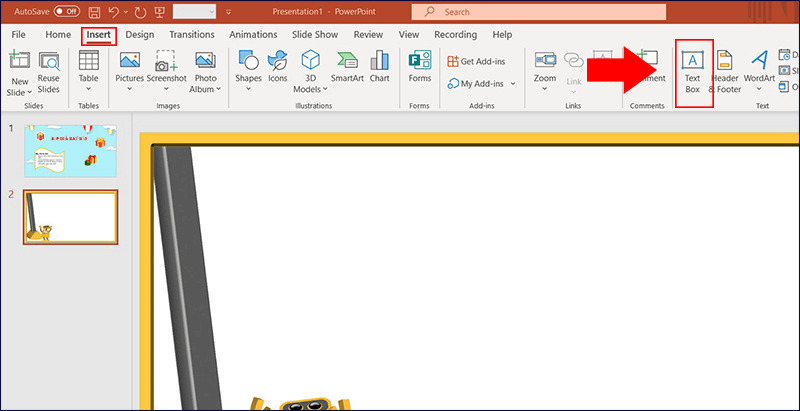
Task: Select the Insert tab
Action: tap(99, 35)
